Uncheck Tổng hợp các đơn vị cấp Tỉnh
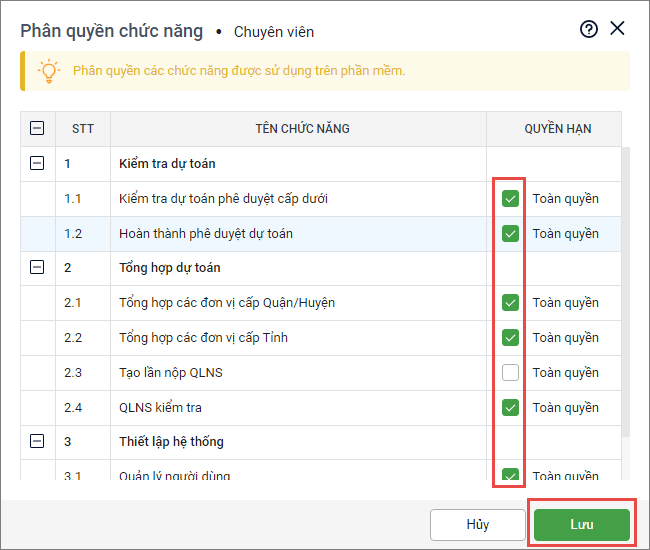This screenshot has height=550, width=650. [x=510, y=337]
